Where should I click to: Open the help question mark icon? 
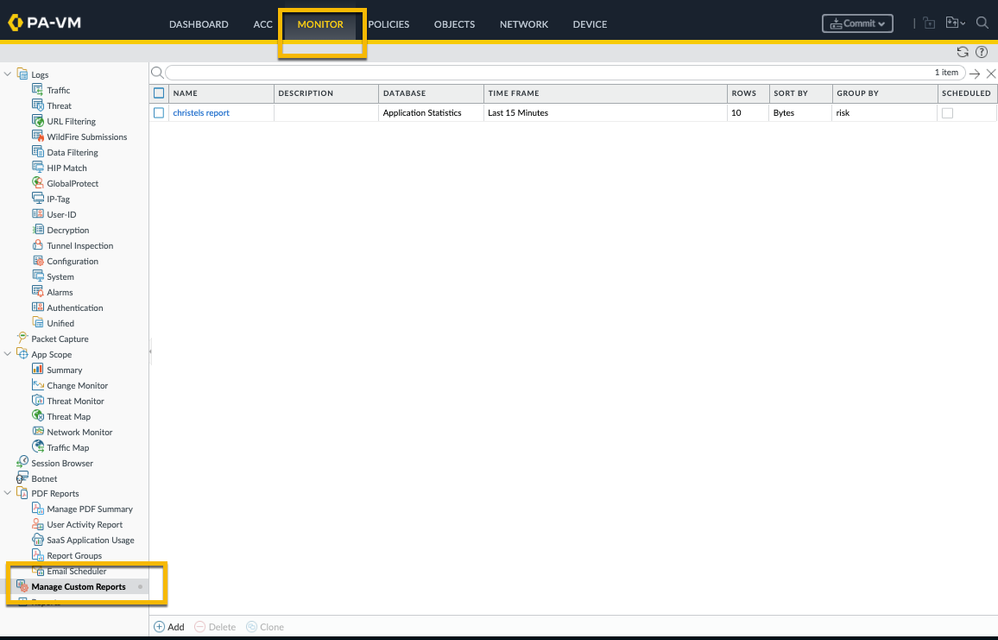[981, 52]
